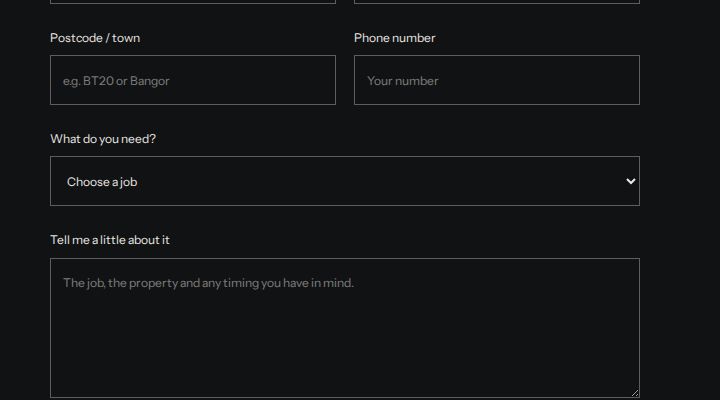720x400 pixels.
Task: Click the 'e.g. BT20 or Bangor' placeholder text
Action: pyautogui.click(x=116, y=81)
